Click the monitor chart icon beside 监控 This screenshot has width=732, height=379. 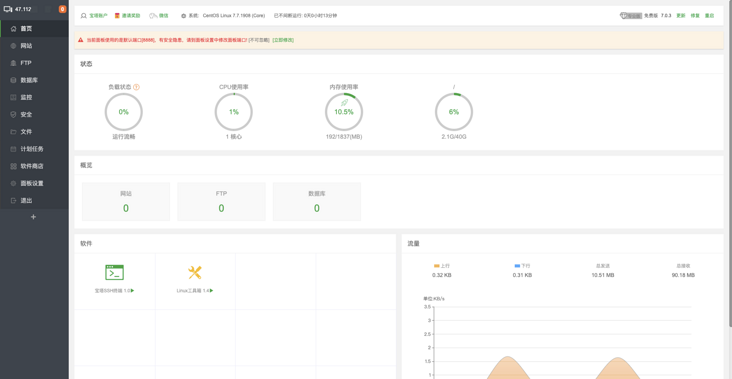point(13,98)
